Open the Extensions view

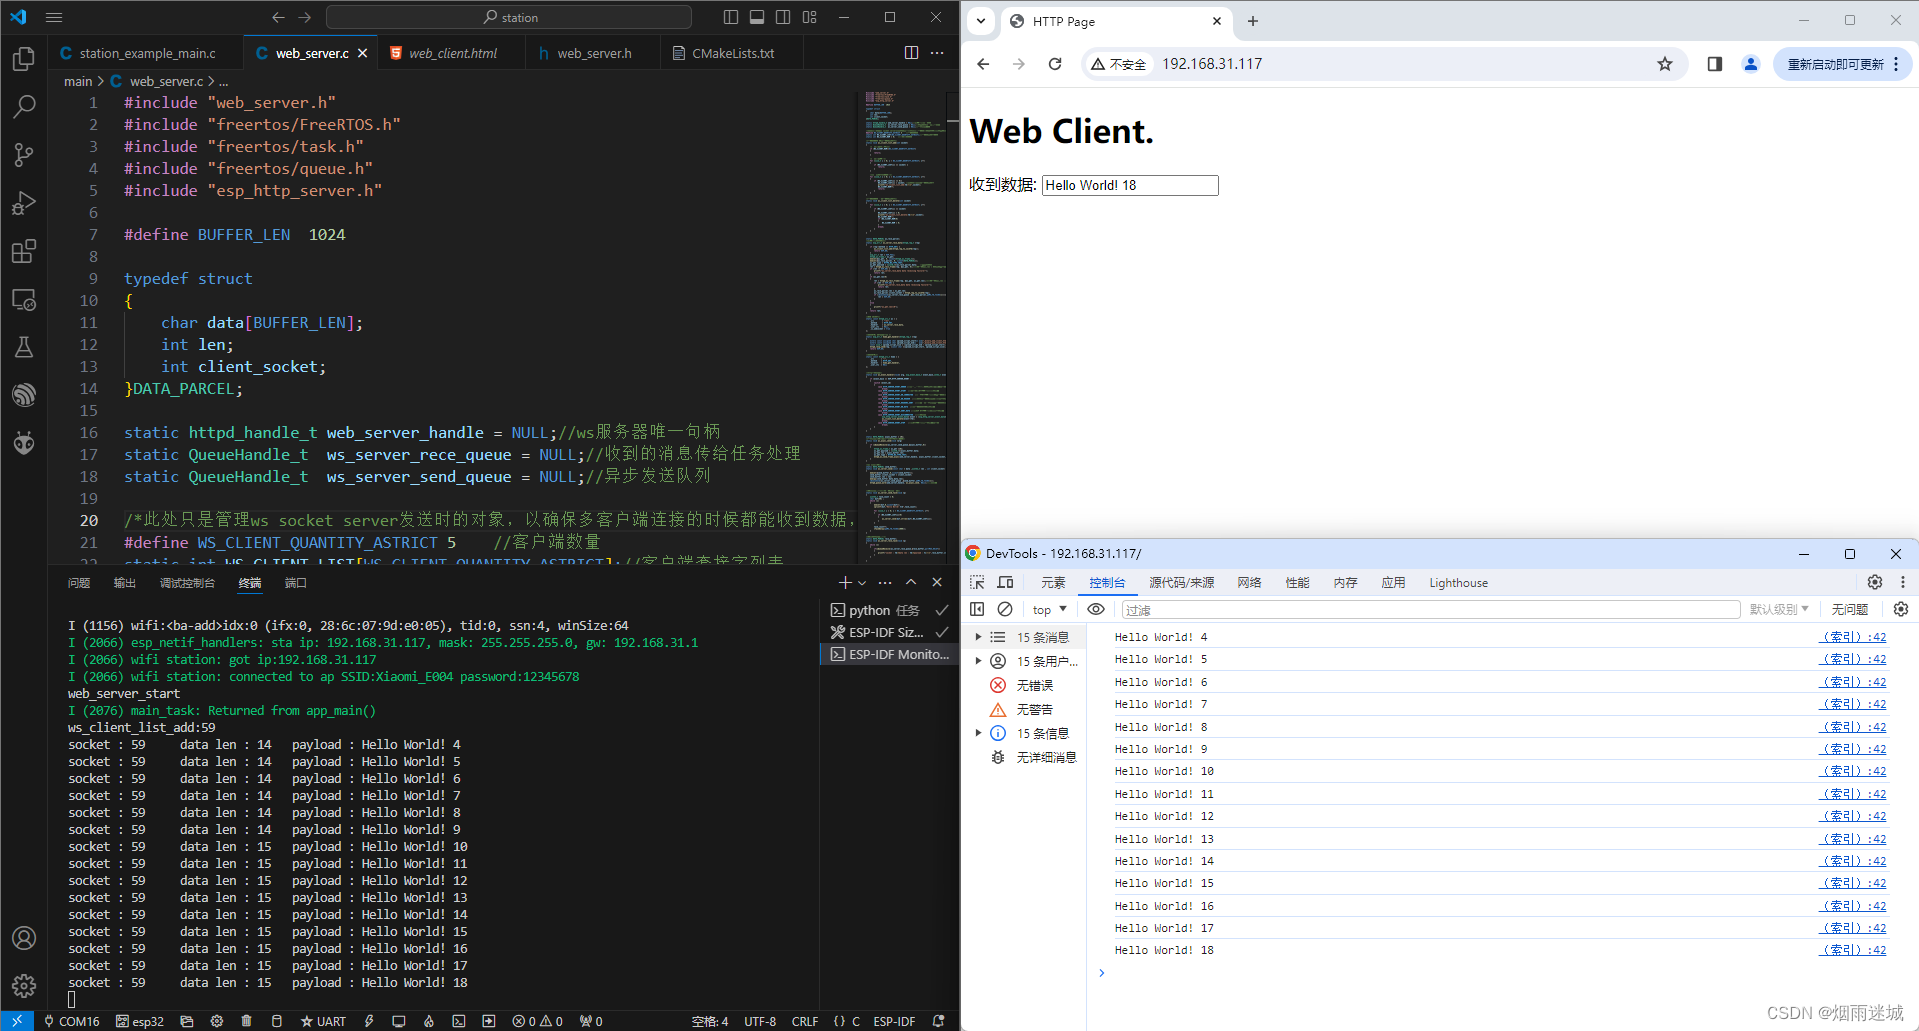click(x=24, y=251)
